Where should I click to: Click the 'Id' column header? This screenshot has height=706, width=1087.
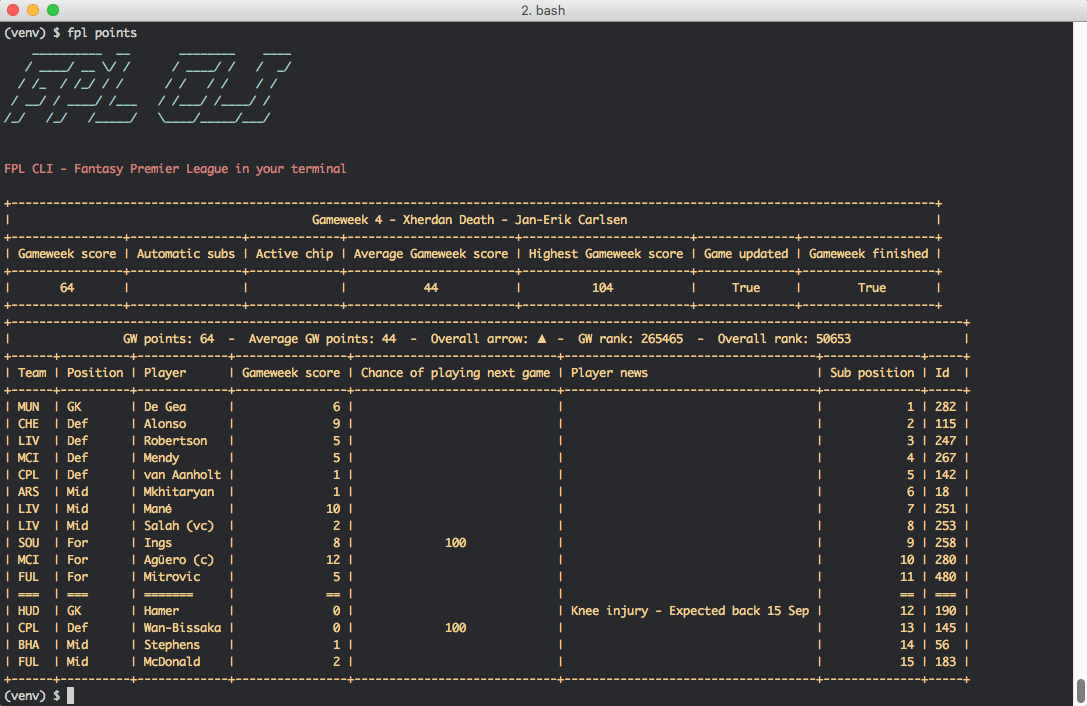pos(942,373)
